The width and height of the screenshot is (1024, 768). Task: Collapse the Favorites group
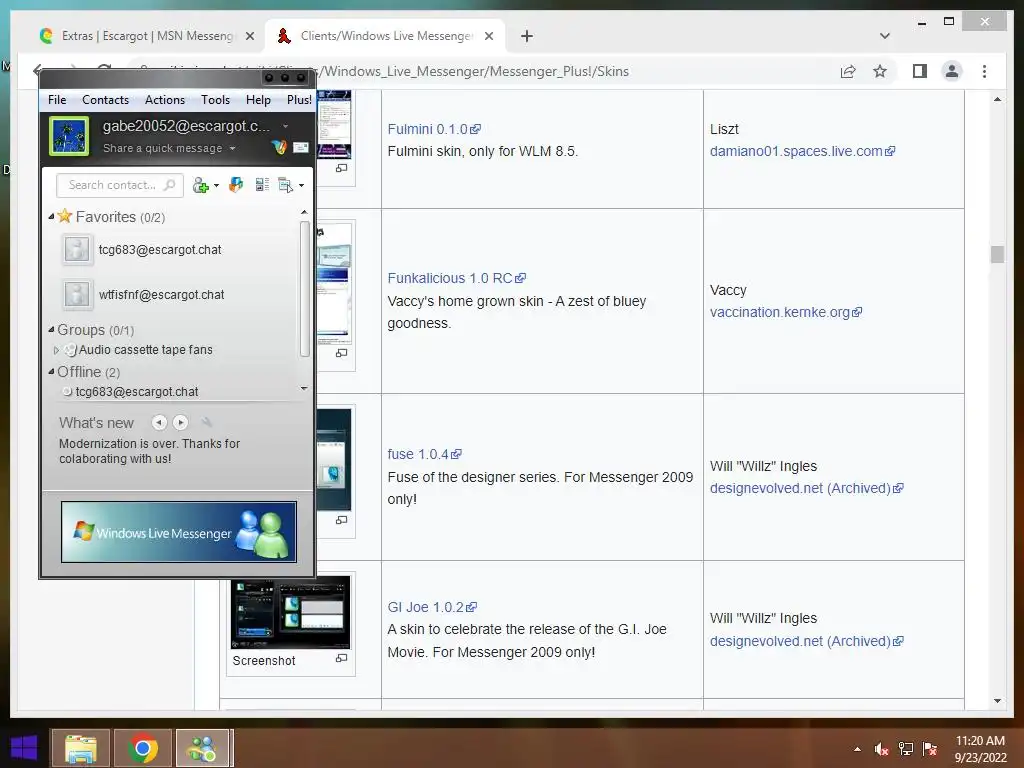pos(52,216)
